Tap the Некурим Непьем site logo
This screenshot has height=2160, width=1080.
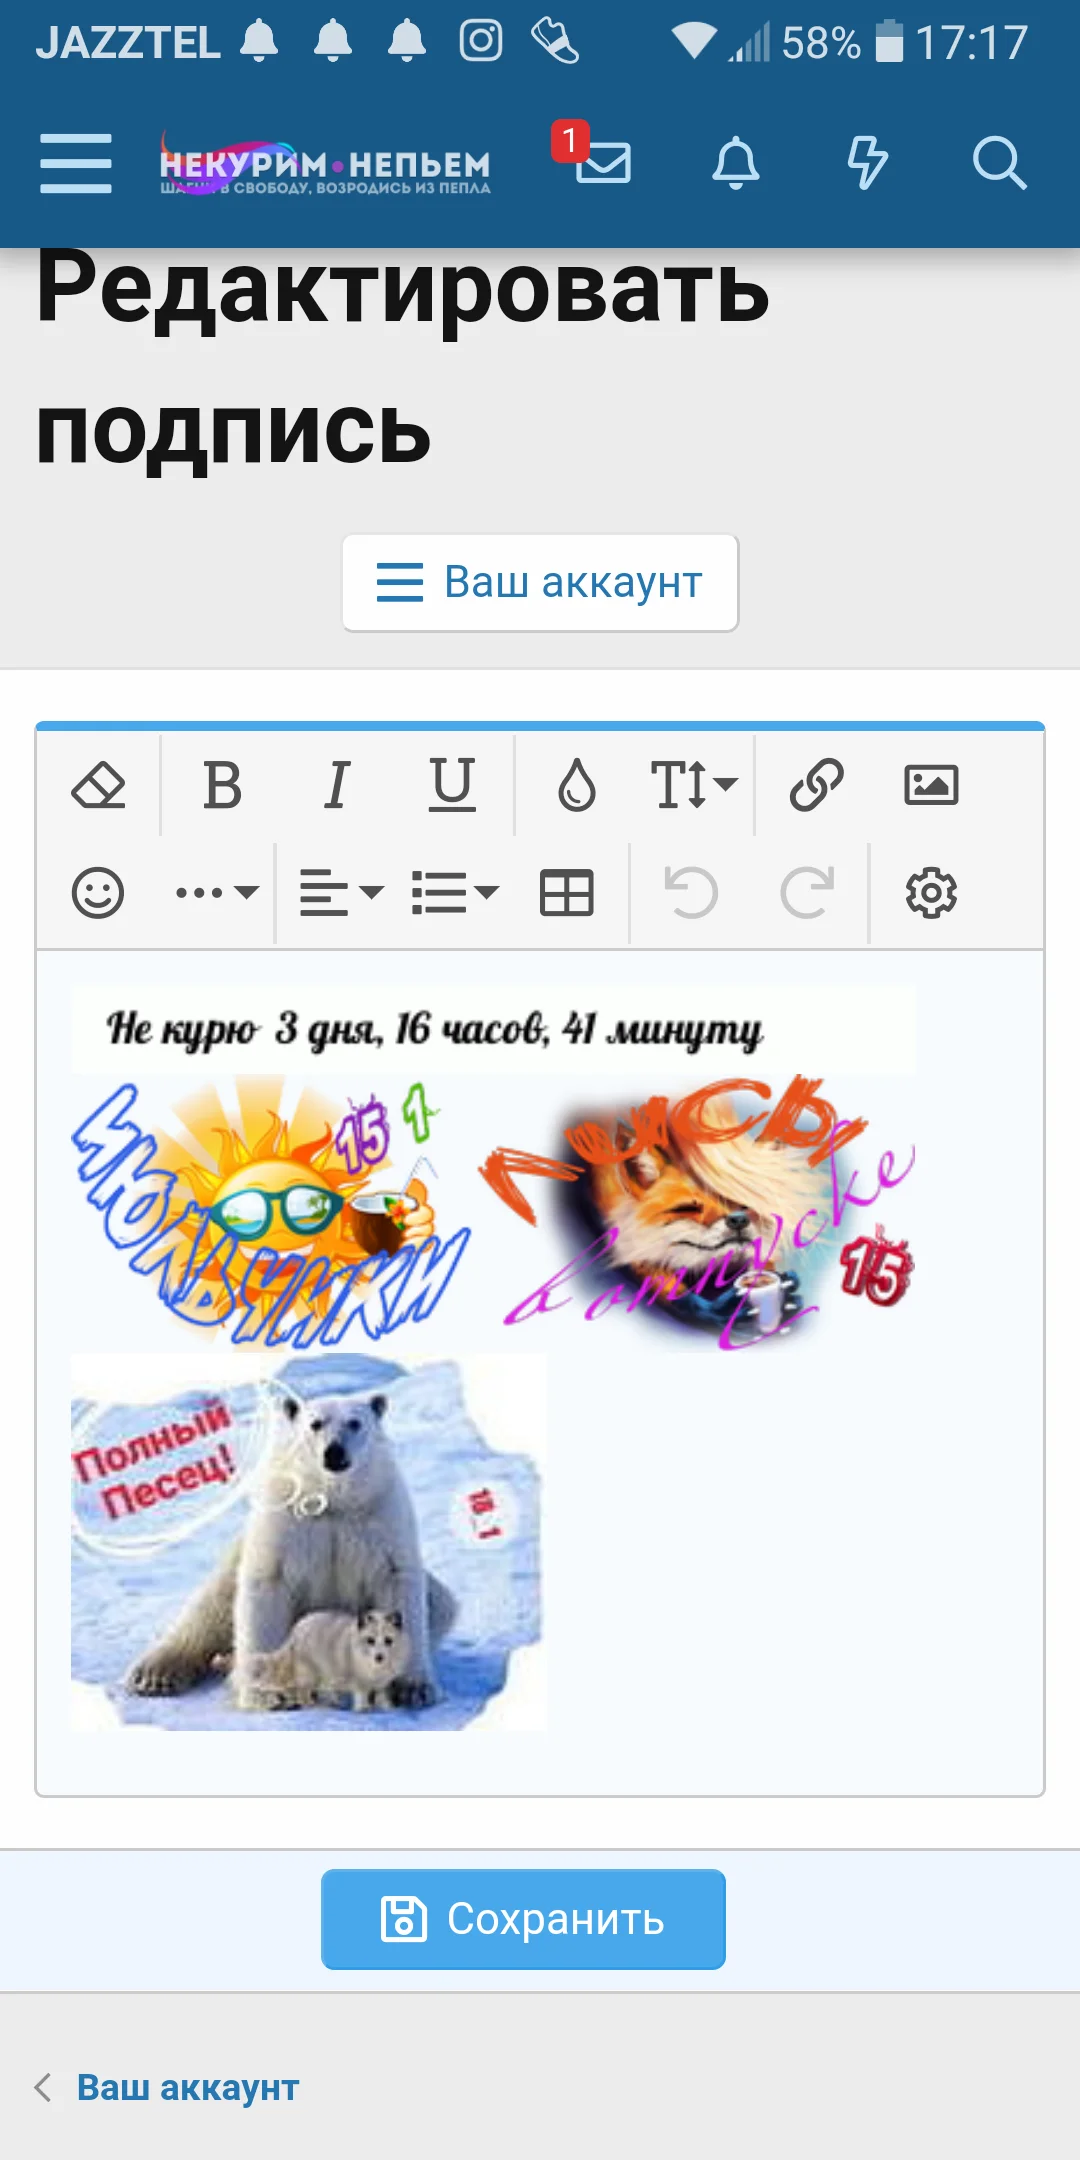pos(325,163)
